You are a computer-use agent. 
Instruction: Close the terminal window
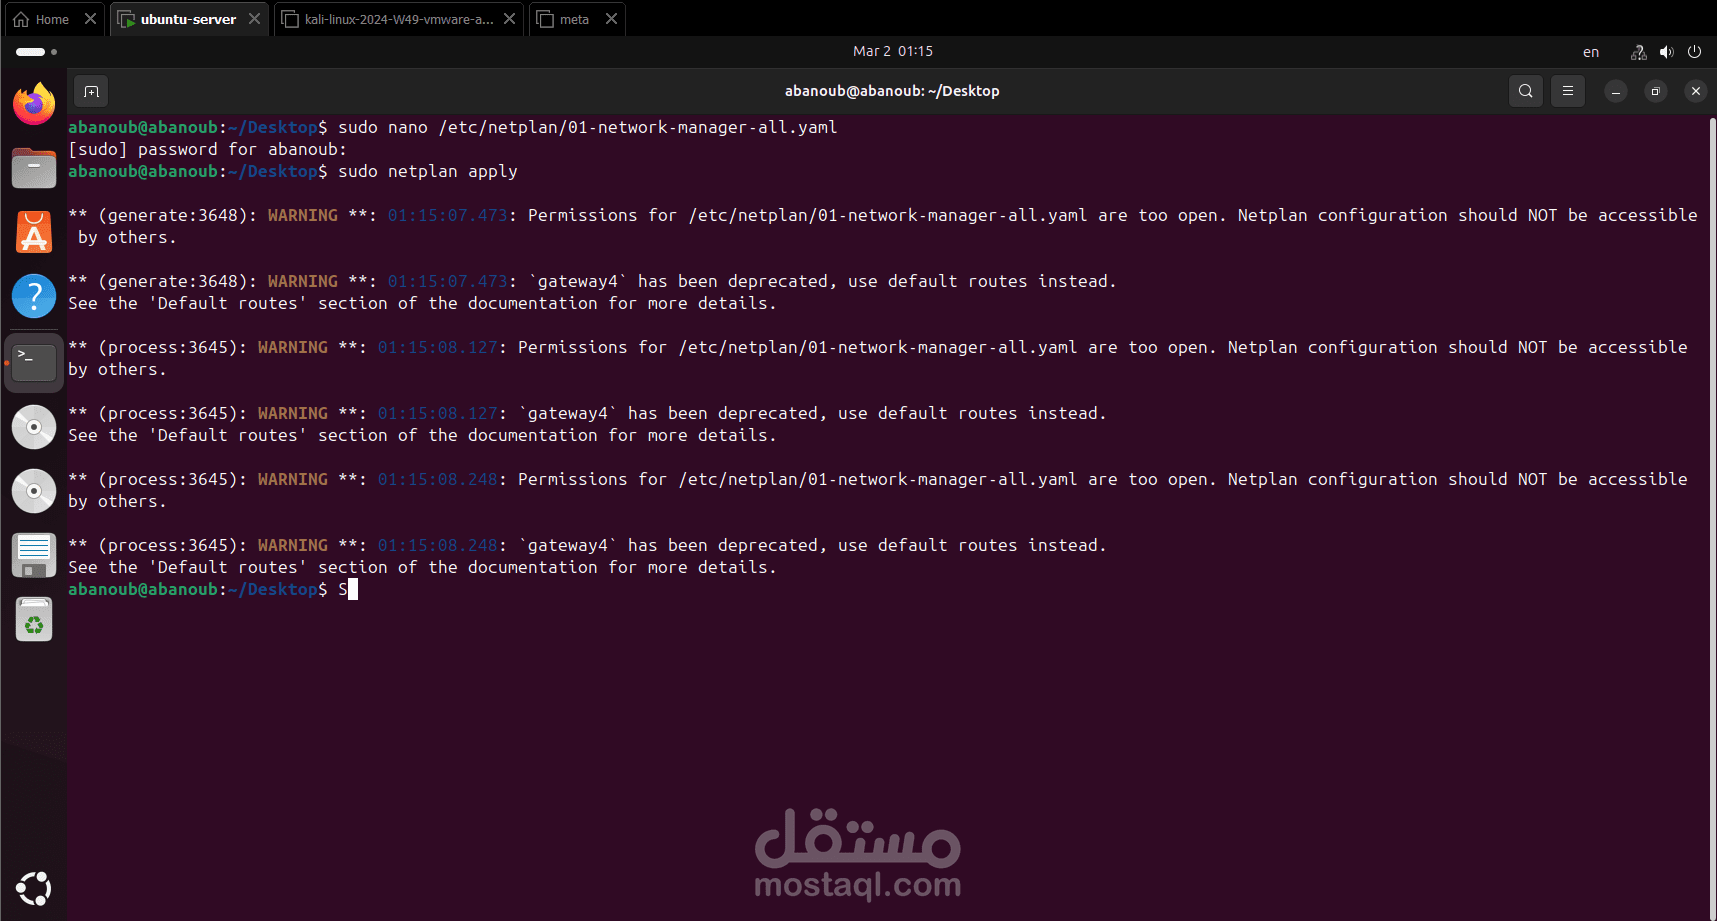pyautogui.click(x=1696, y=91)
